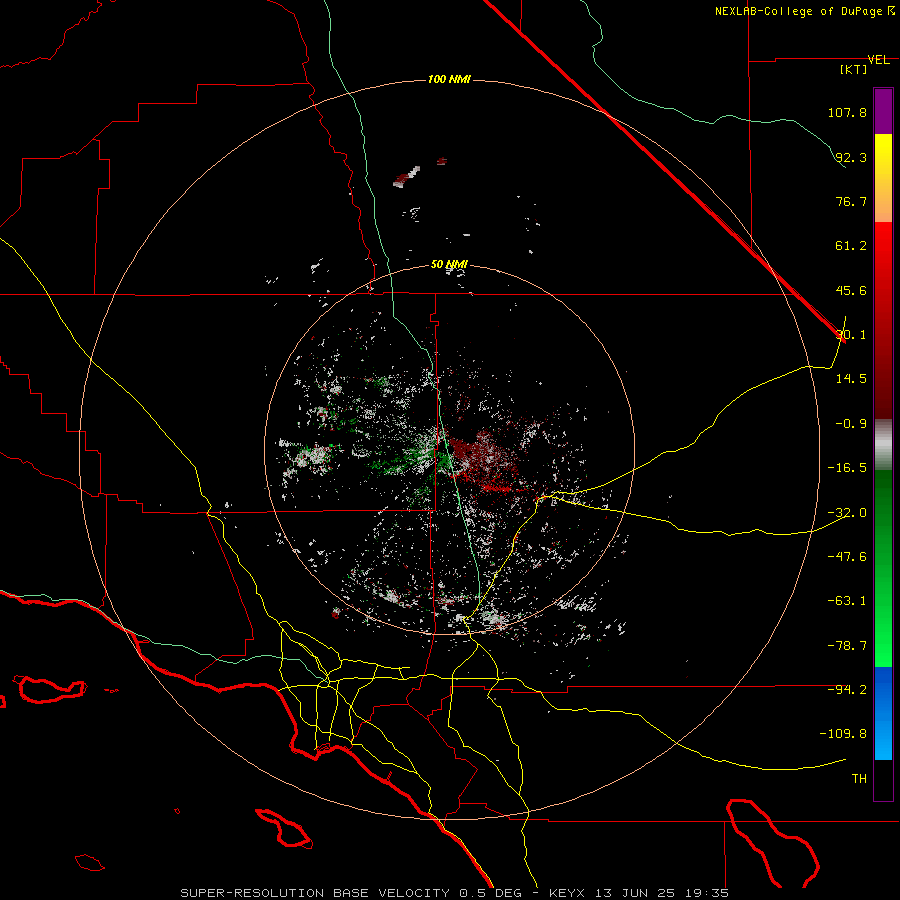Click the -94.2 velocity scale value
The image size is (900, 900).
[x=847, y=690]
